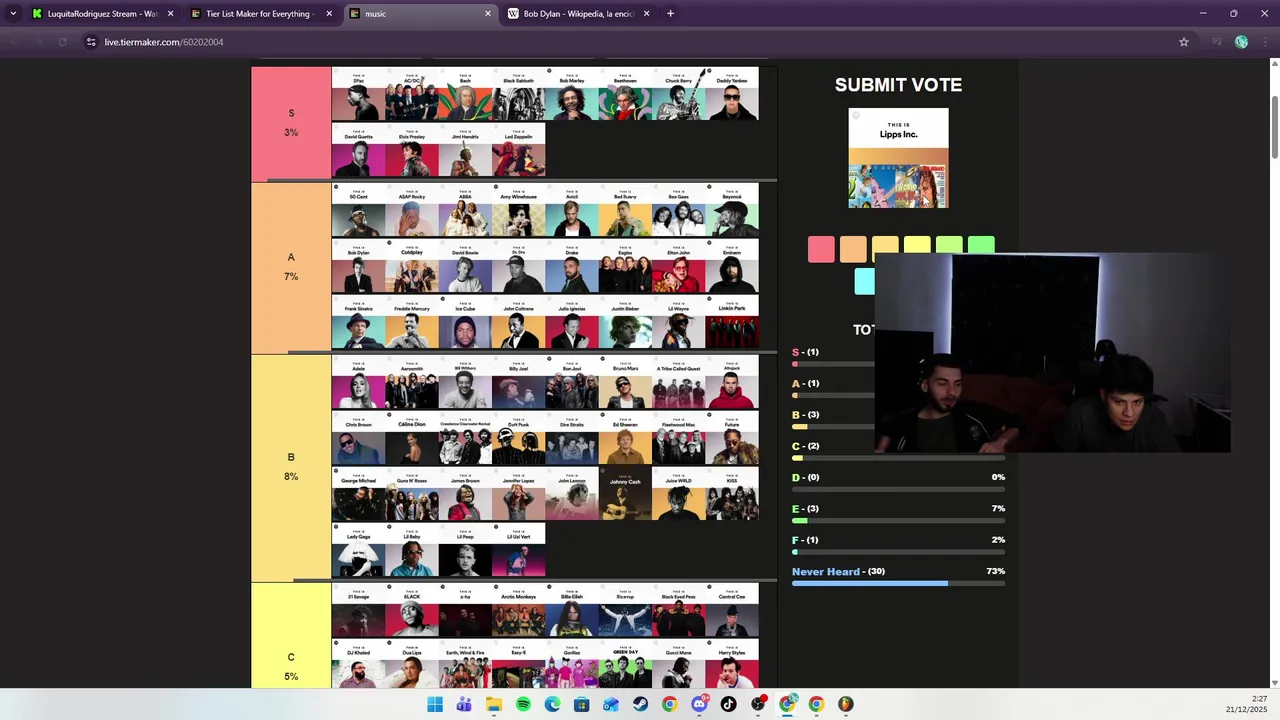Open Windows Start menu

(435, 704)
